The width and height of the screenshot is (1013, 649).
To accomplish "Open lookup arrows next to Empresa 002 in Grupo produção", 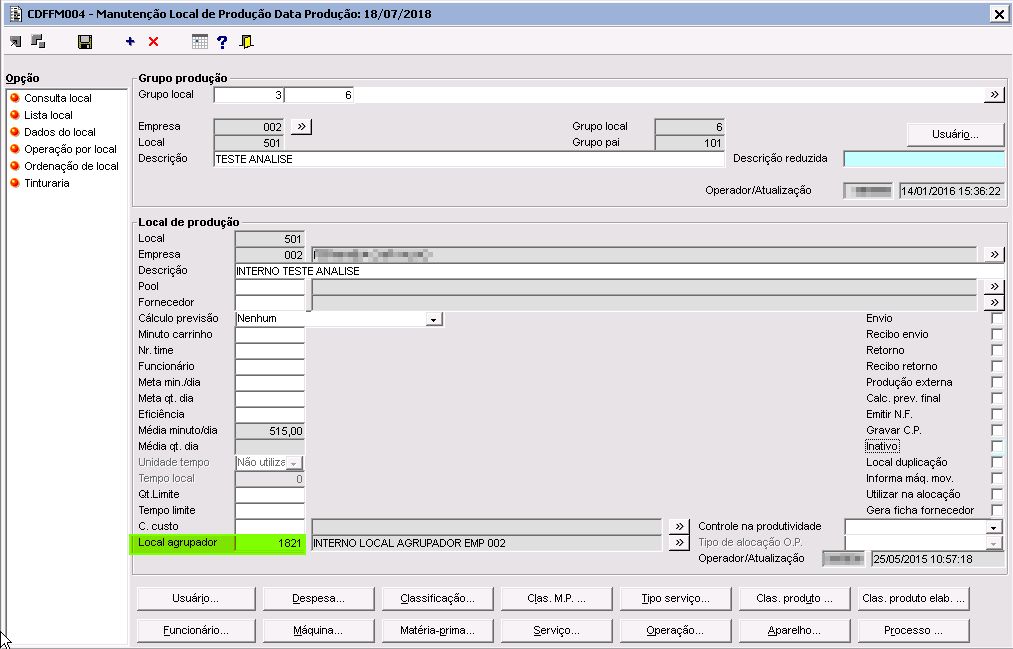I will coord(301,127).
